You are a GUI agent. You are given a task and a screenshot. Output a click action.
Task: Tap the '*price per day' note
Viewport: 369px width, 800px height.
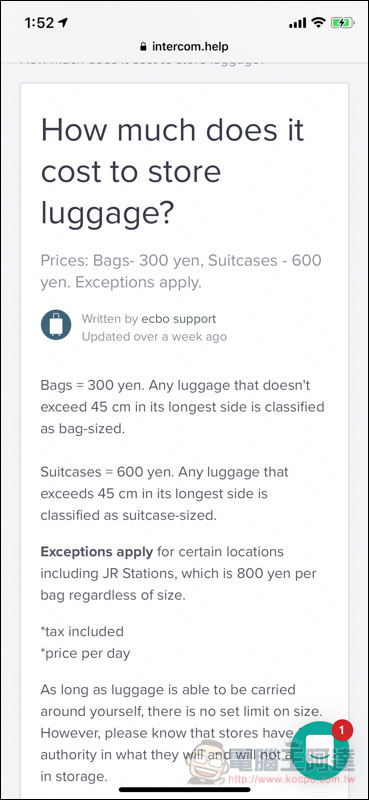point(85,653)
